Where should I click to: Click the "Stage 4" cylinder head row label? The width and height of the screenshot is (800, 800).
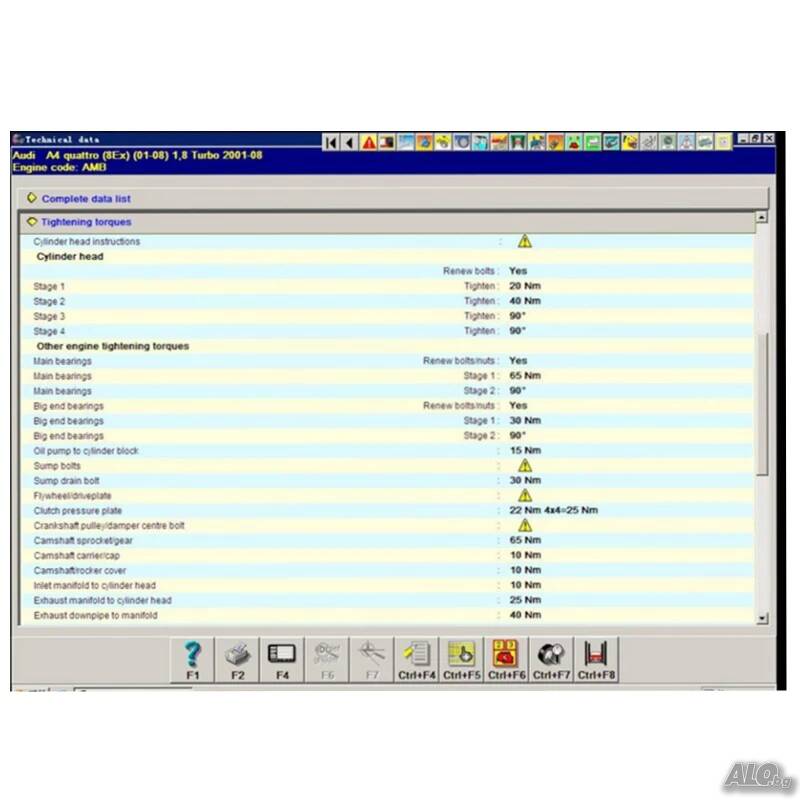49,331
